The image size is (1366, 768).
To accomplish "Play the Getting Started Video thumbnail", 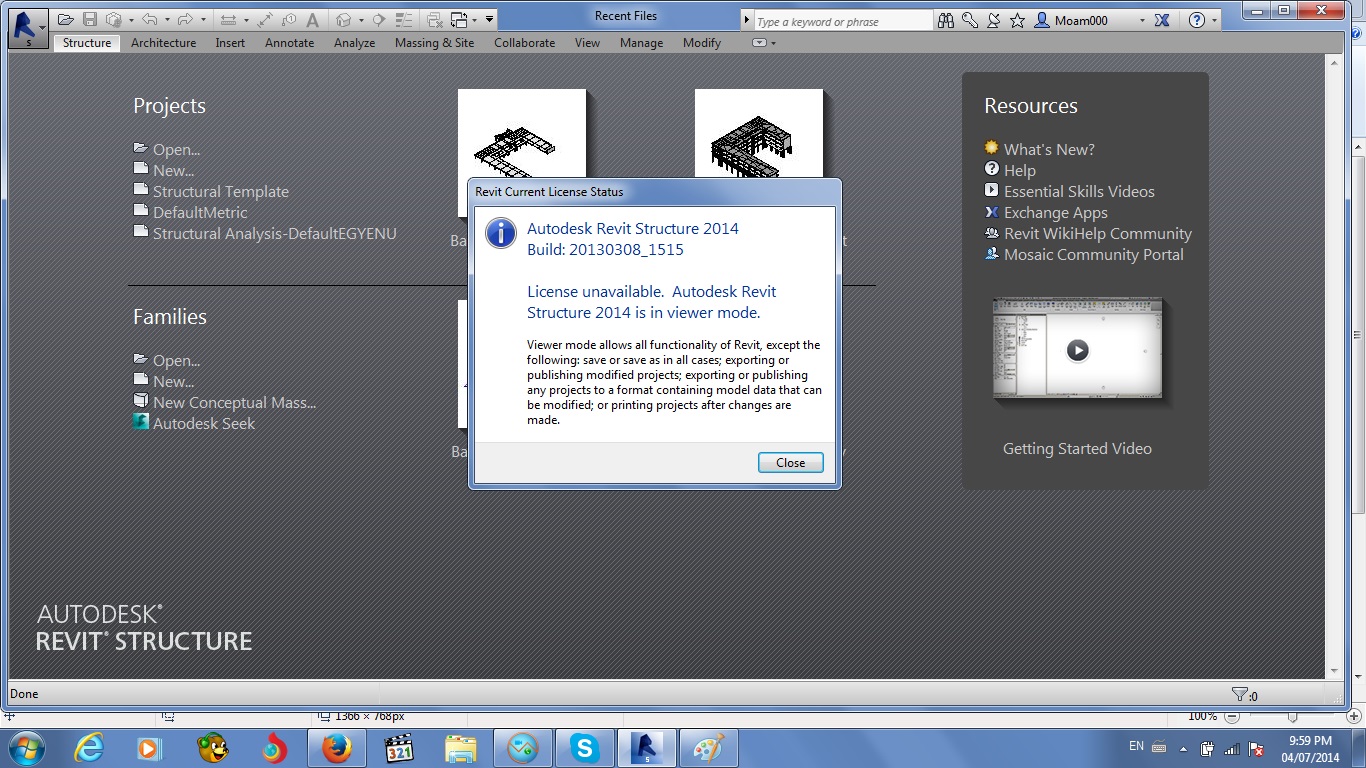I will 1077,350.
